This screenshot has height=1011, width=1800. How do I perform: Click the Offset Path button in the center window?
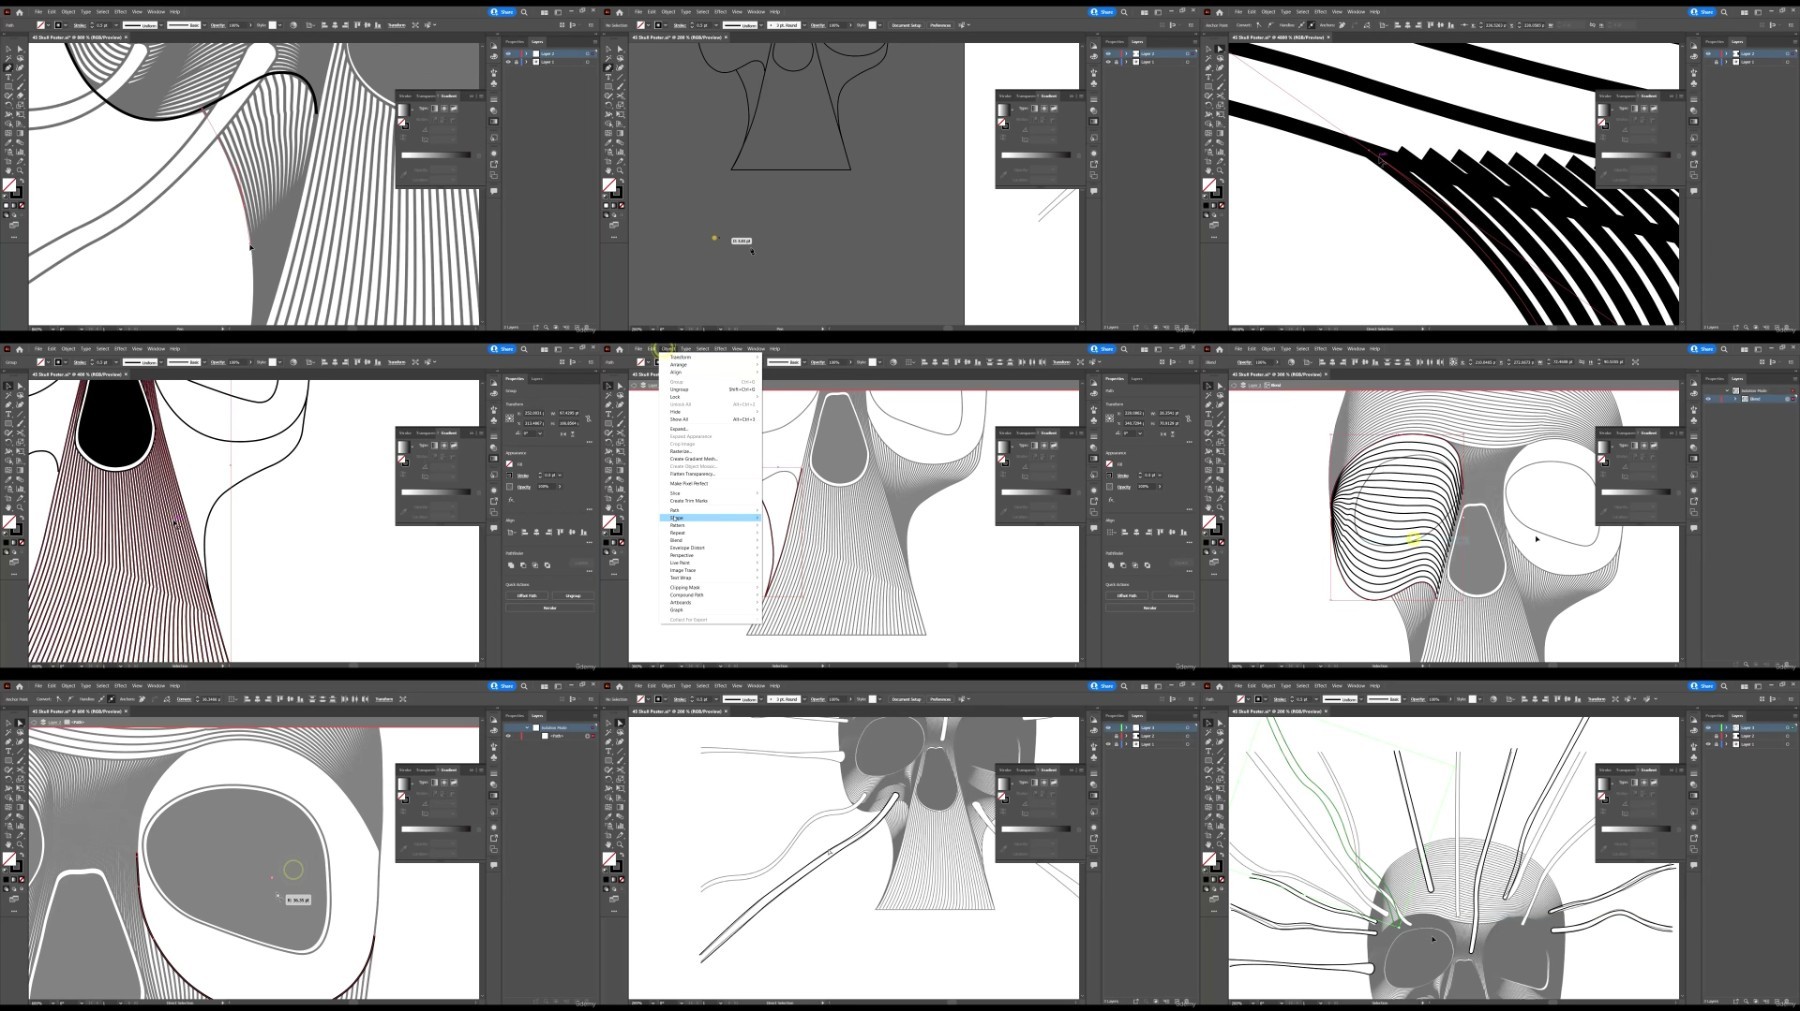[1126, 596]
